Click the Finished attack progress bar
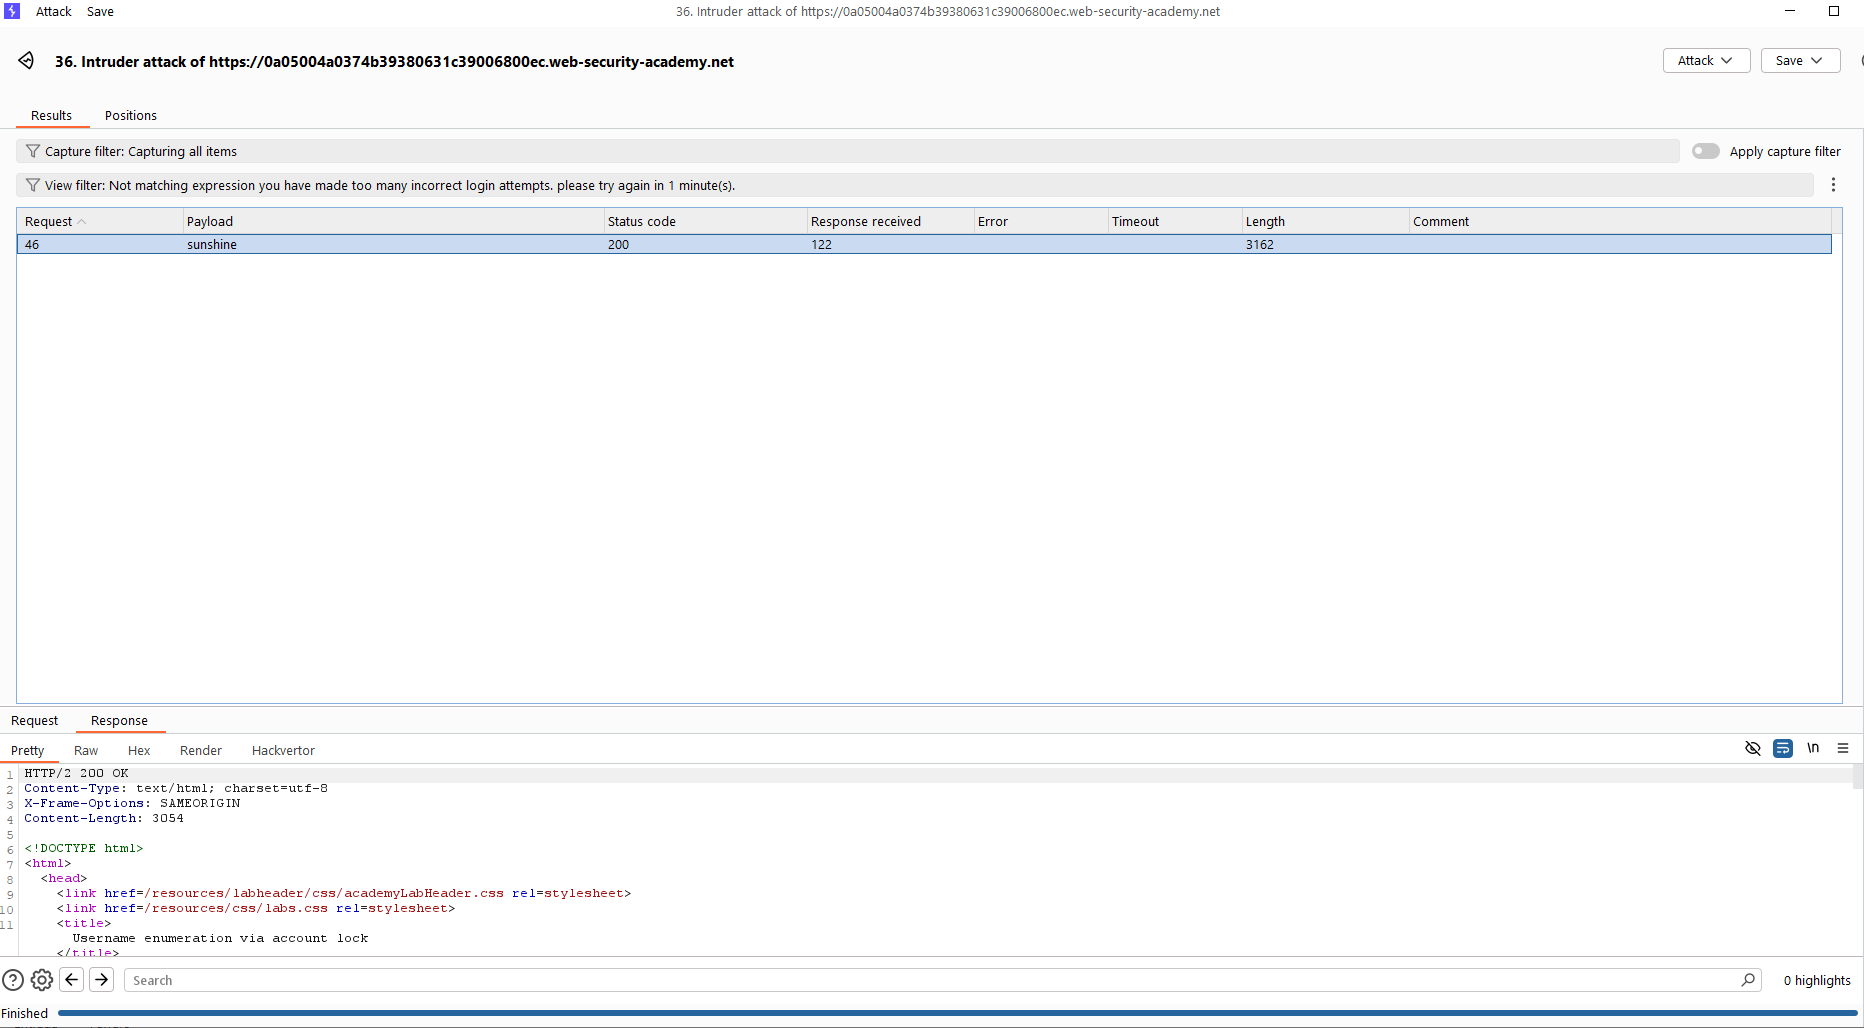Screen dimensions: 1864x1028 click(958, 1013)
